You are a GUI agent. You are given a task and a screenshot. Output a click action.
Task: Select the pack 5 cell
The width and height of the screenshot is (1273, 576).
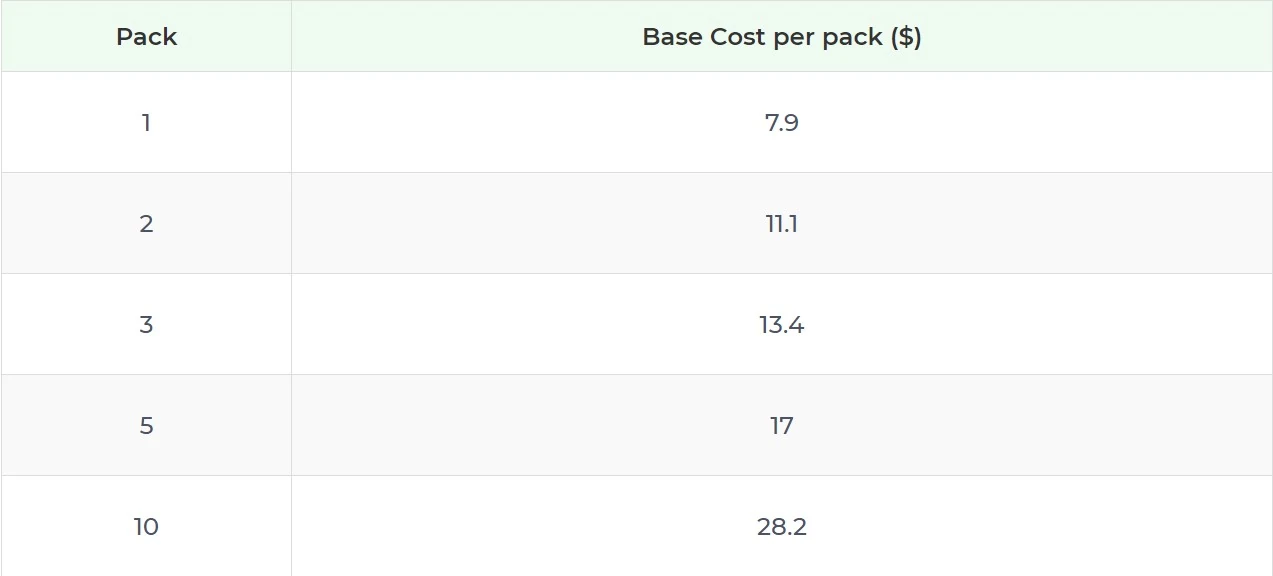[146, 426]
